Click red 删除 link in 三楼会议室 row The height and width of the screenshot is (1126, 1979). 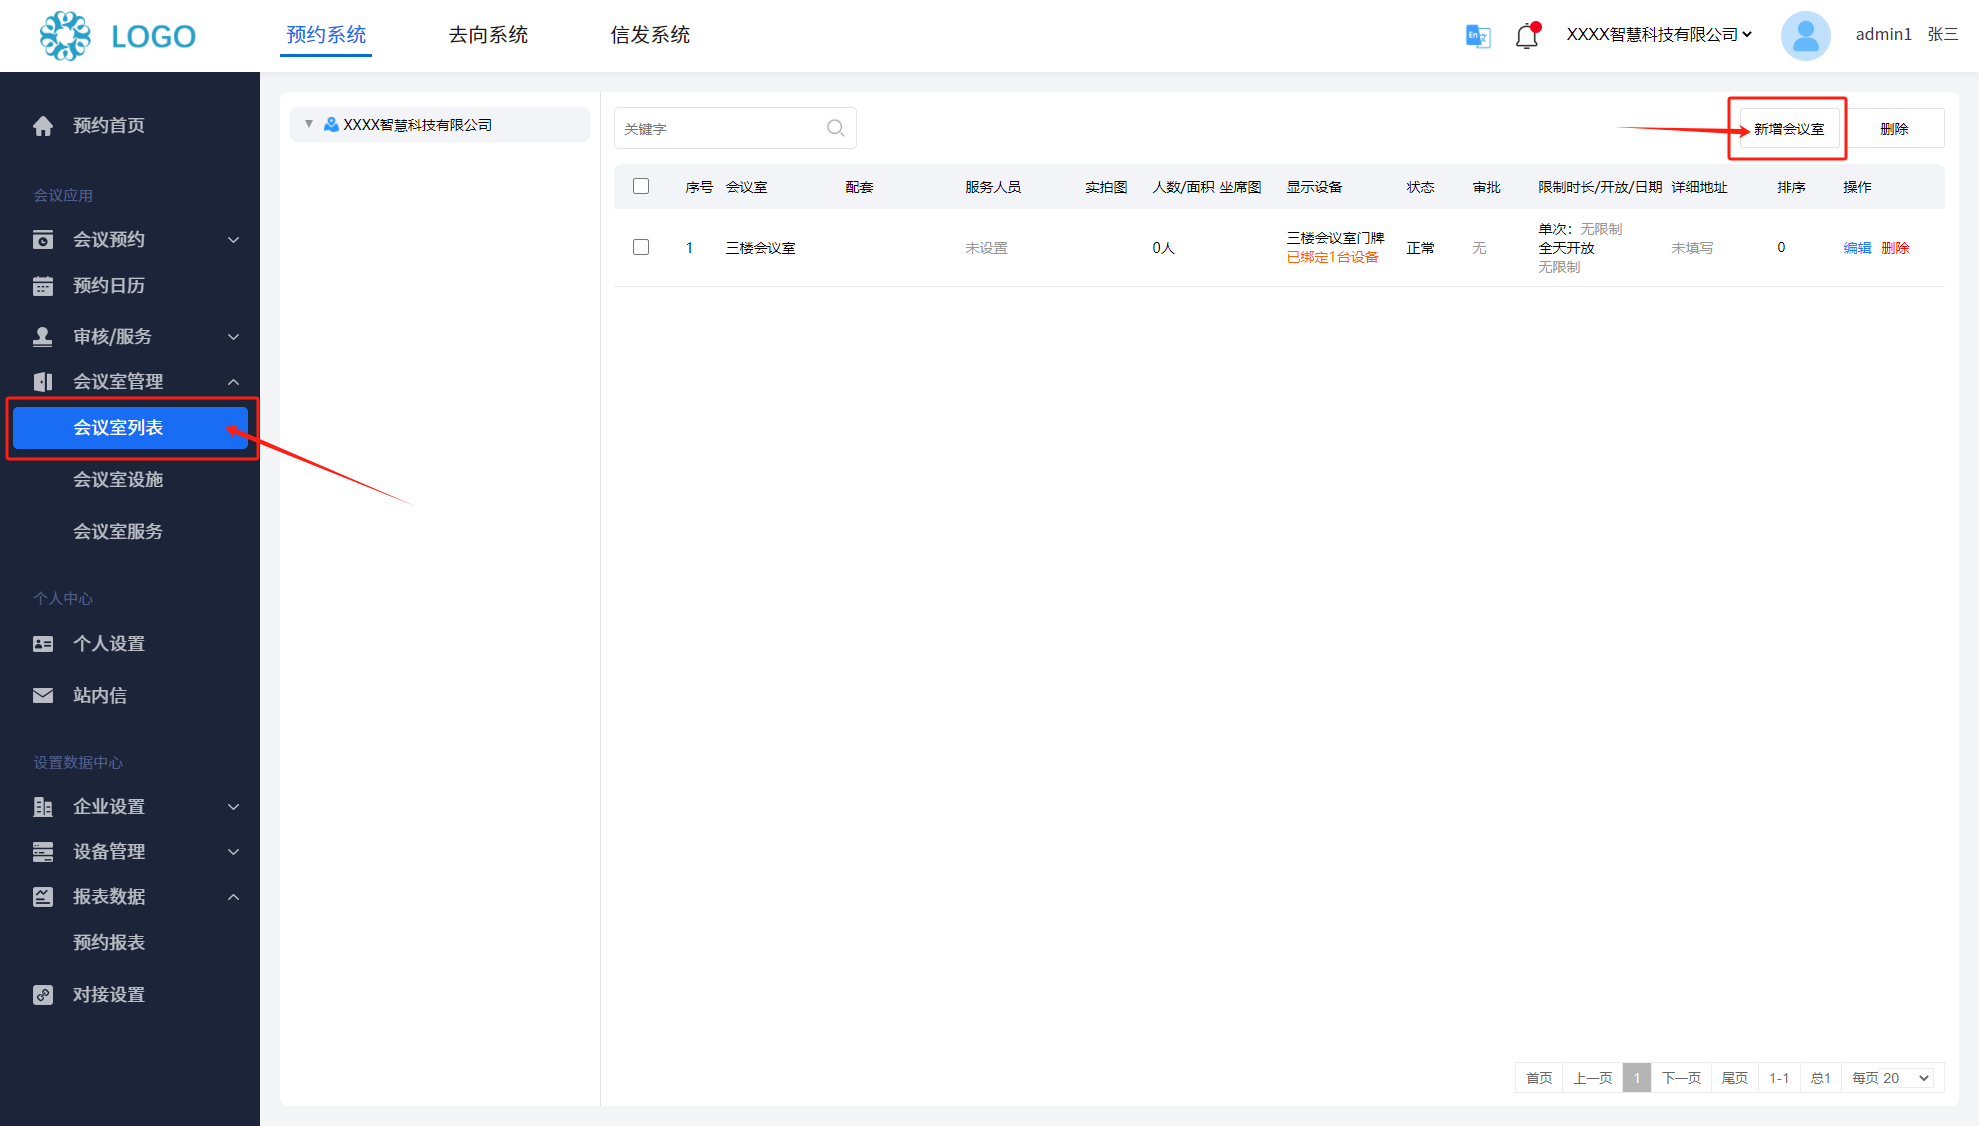(x=1895, y=248)
